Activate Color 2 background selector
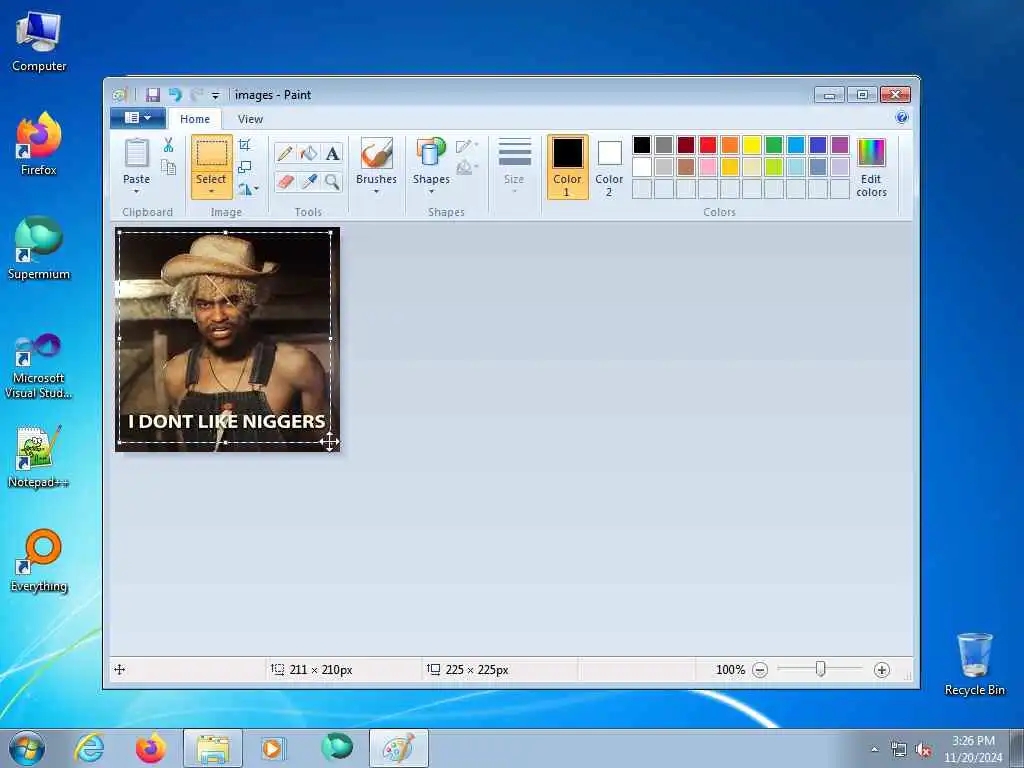 609,167
